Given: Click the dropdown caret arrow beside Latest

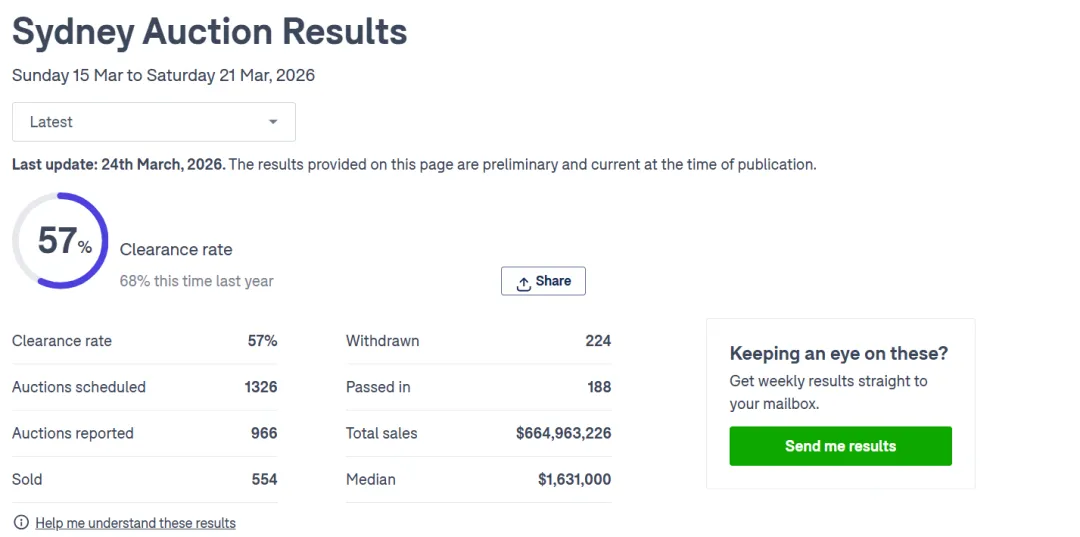Looking at the screenshot, I should click(273, 122).
